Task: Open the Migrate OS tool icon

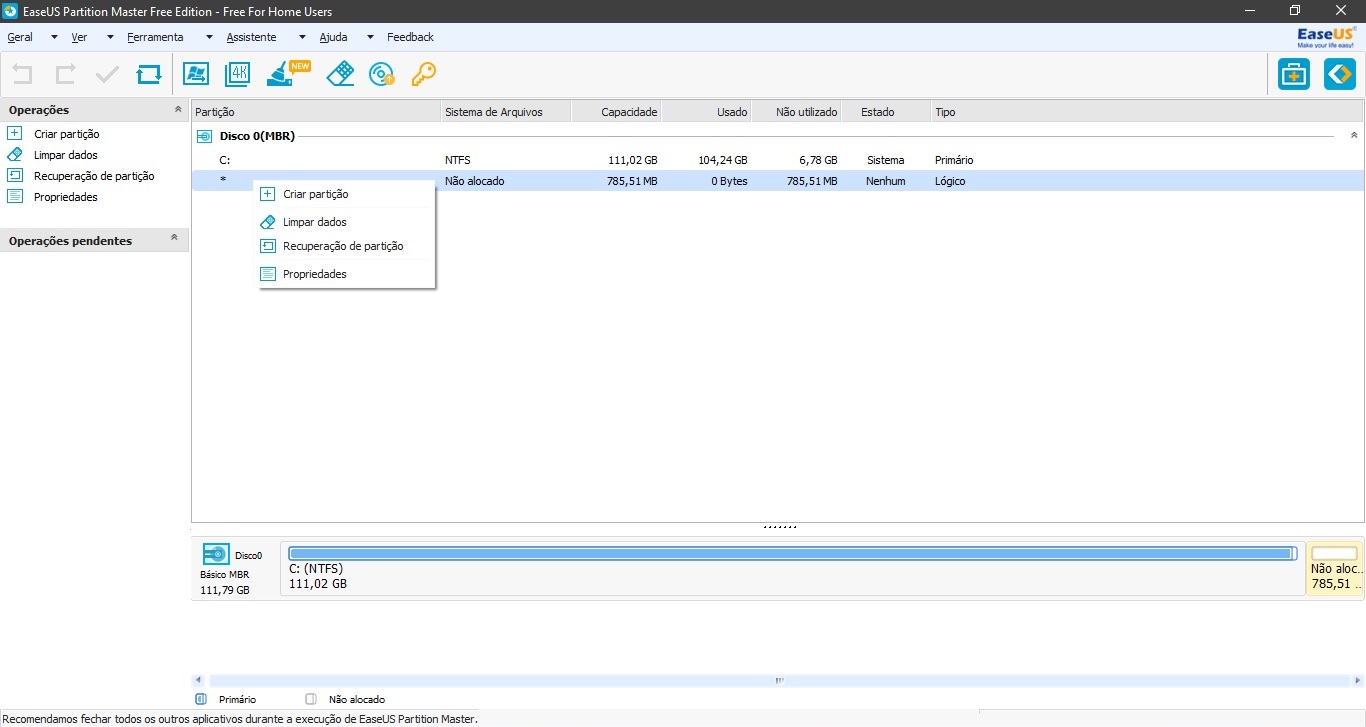Action: point(196,74)
